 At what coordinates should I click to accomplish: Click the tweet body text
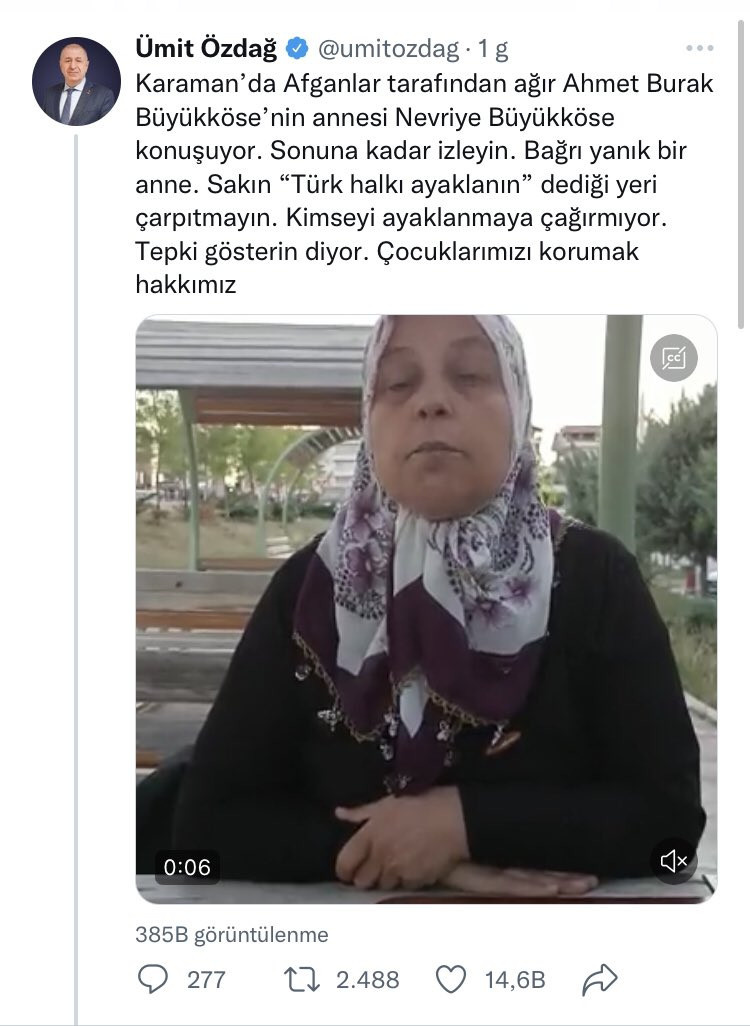pos(425,184)
